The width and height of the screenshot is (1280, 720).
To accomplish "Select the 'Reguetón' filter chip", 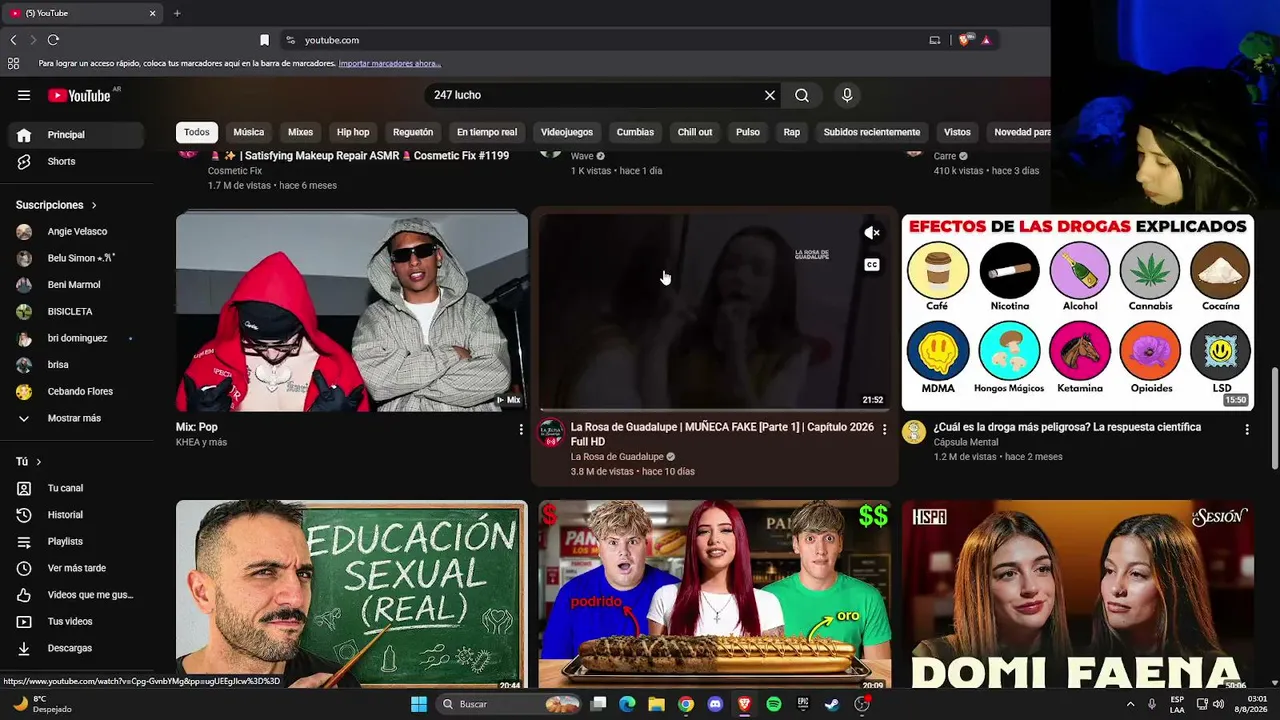I will click(413, 132).
